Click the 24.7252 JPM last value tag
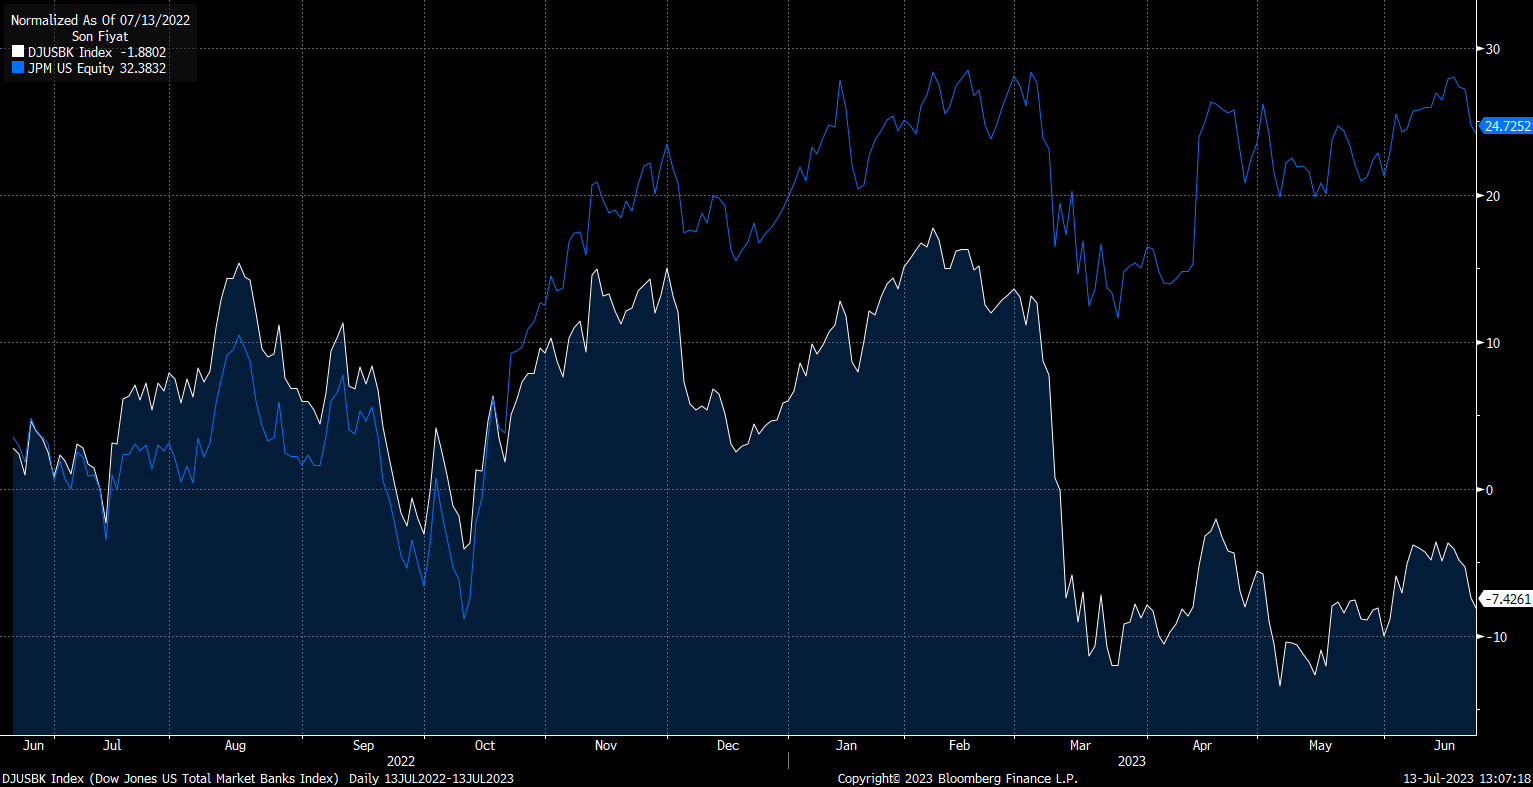 click(x=1505, y=126)
